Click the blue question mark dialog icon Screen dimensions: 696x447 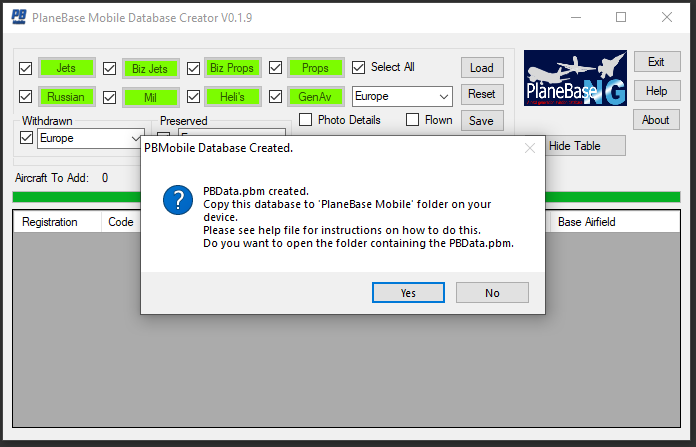178,199
